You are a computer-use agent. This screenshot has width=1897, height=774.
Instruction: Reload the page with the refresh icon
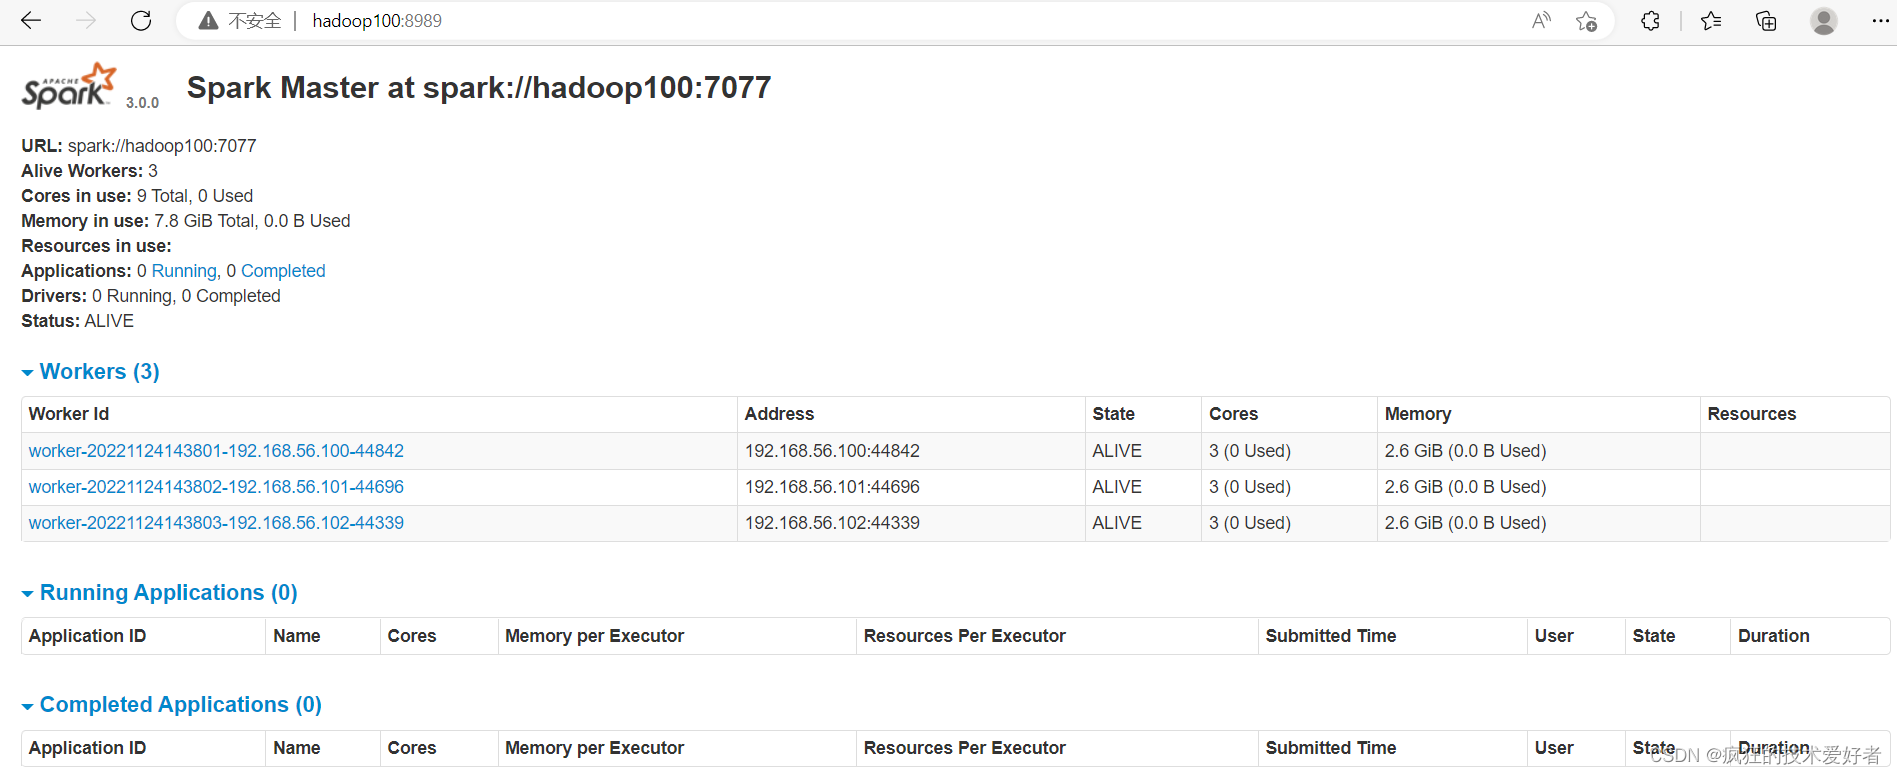coord(141,20)
